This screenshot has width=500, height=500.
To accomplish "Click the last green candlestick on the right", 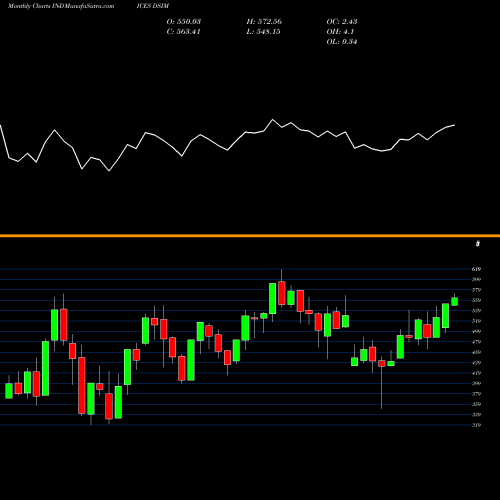I will [x=455, y=301].
